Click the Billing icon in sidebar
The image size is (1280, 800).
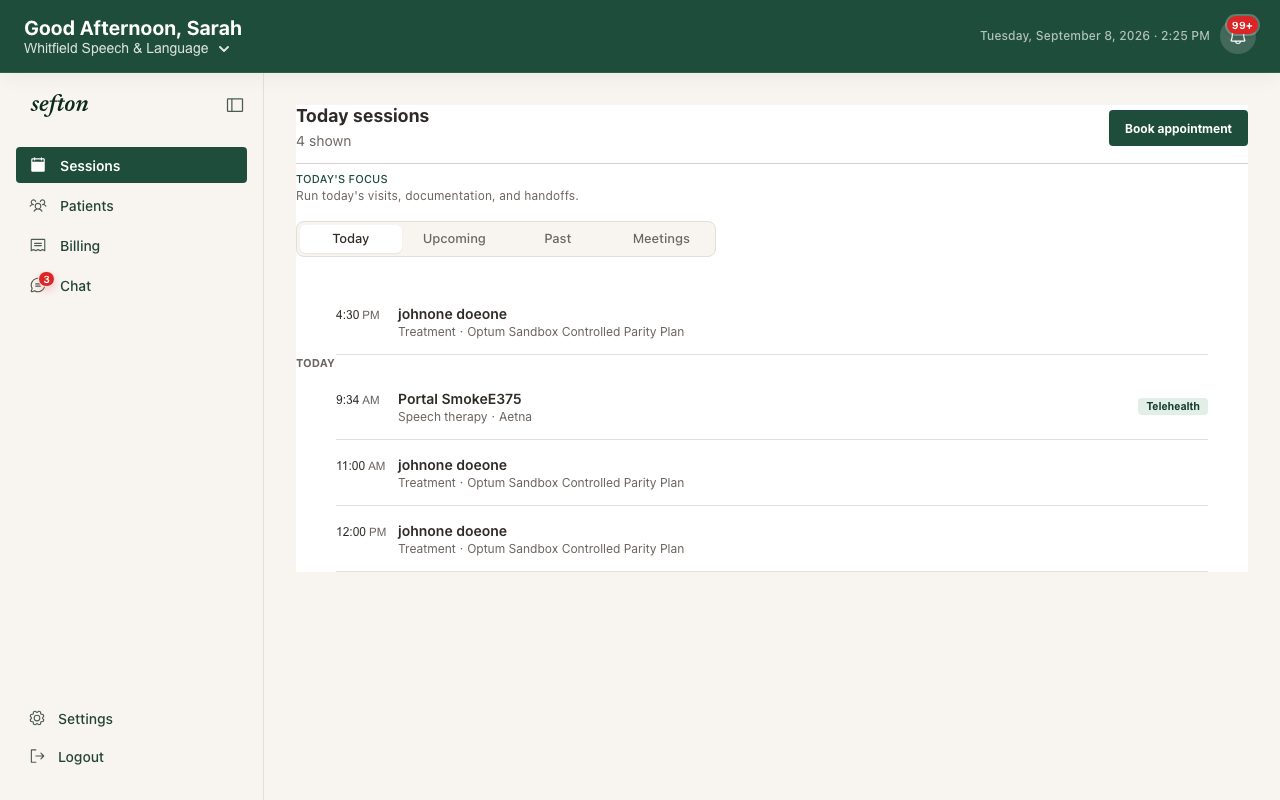(x=38, y=245)
